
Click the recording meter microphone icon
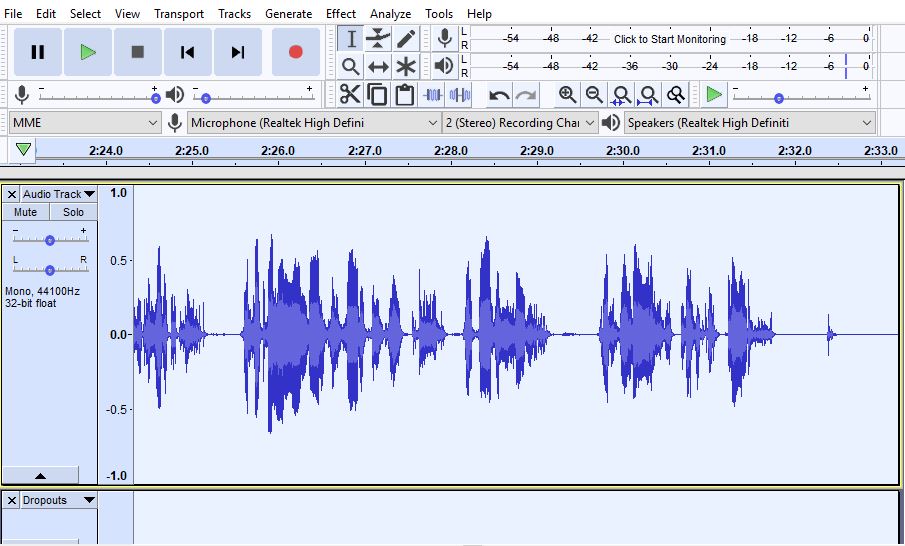[444, 39]
